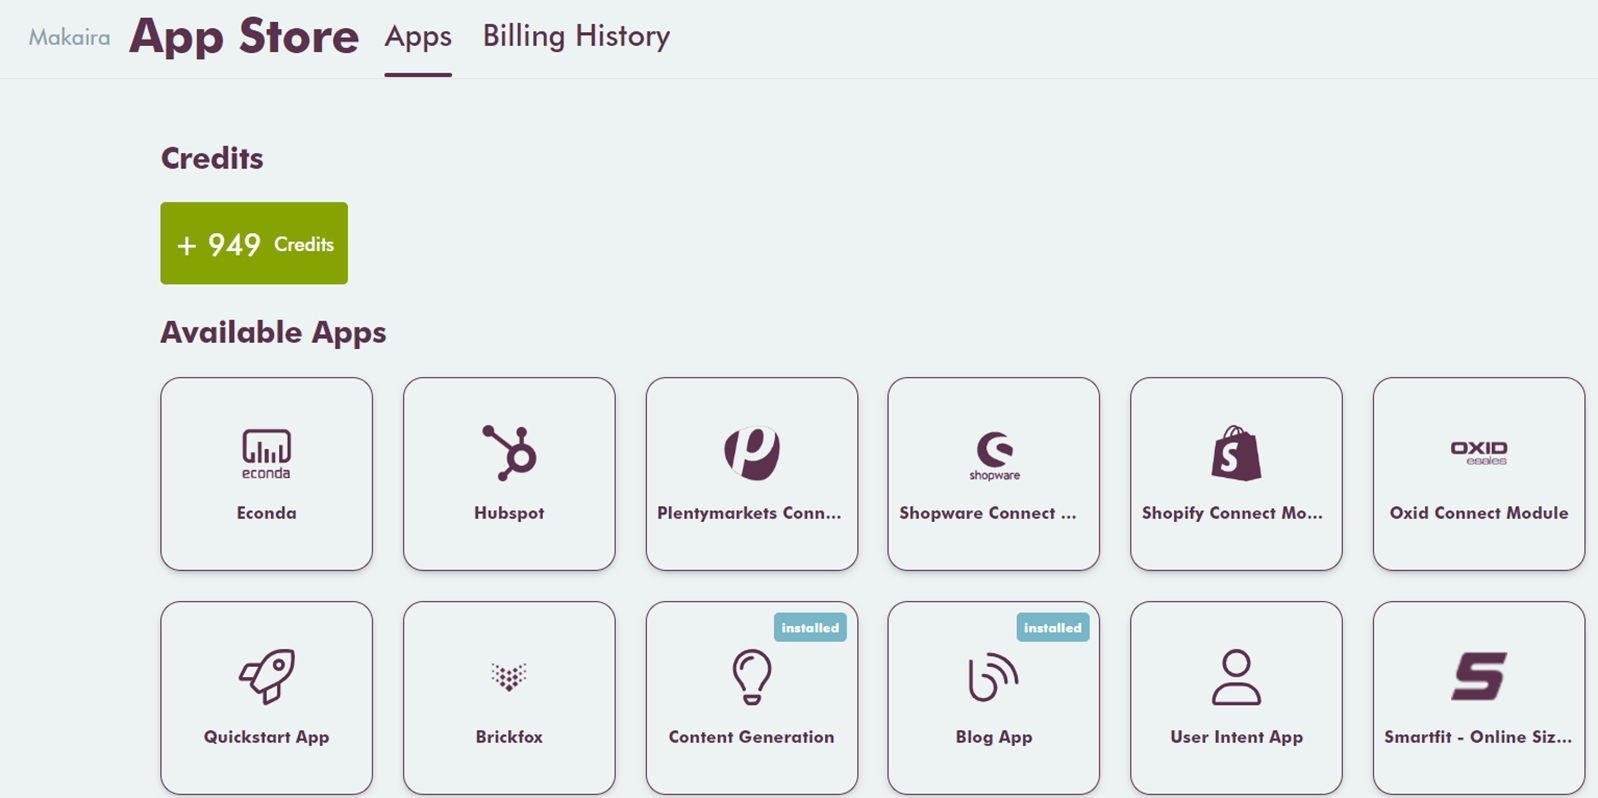Select the Apps tab

click(418, 36)
